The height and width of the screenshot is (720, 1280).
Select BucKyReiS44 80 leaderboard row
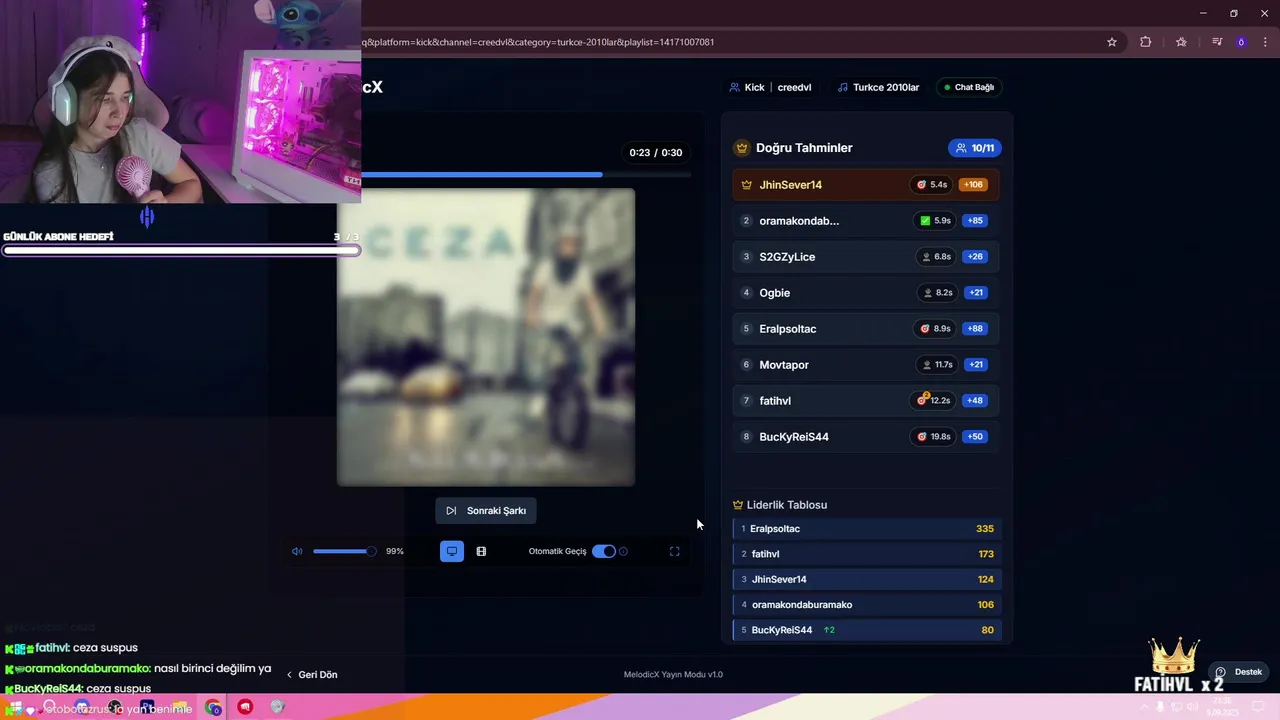coord(866,630)
